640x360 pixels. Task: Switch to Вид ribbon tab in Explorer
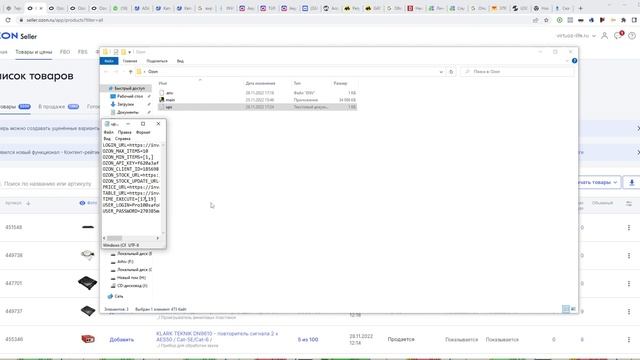180,61
